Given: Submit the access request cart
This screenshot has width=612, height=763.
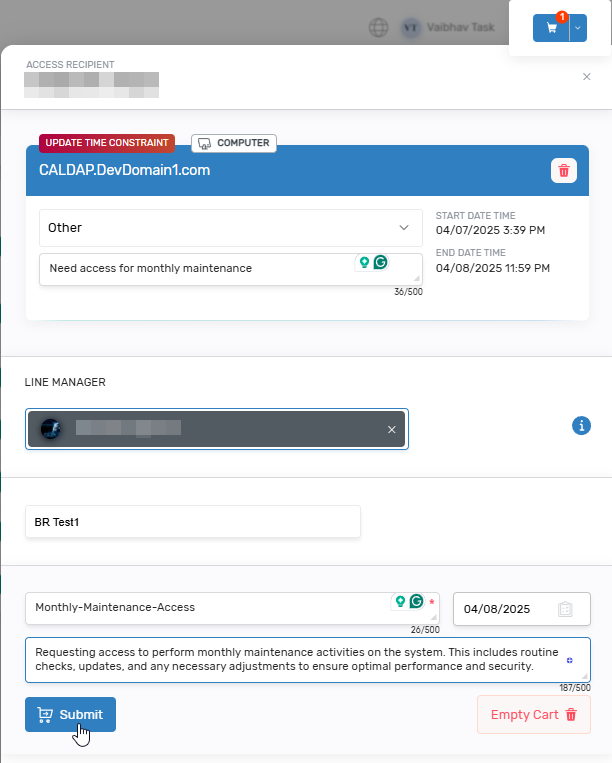Looking at the screenshot, I should click(70, 714).
